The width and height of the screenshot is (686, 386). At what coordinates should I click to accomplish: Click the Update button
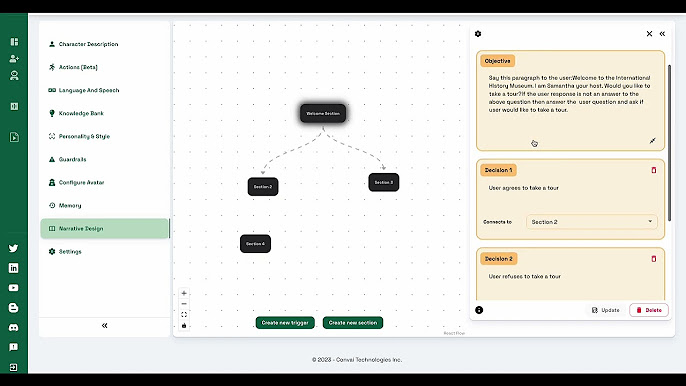pos(606,310)
